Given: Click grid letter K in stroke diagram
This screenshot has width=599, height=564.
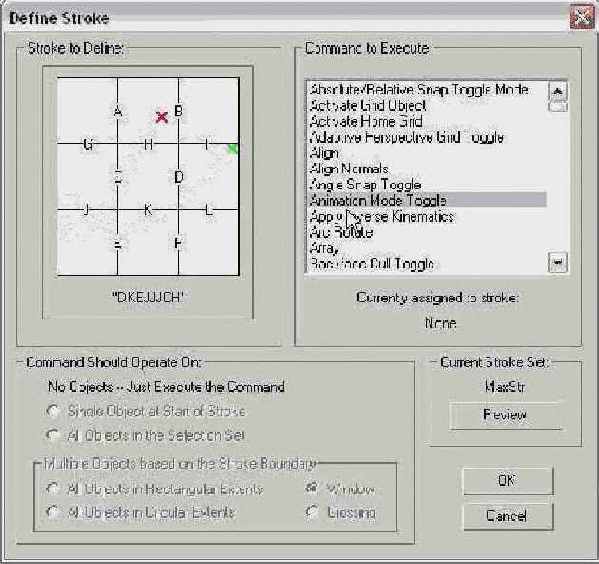Looking at the screenshot, I should 148,209.
